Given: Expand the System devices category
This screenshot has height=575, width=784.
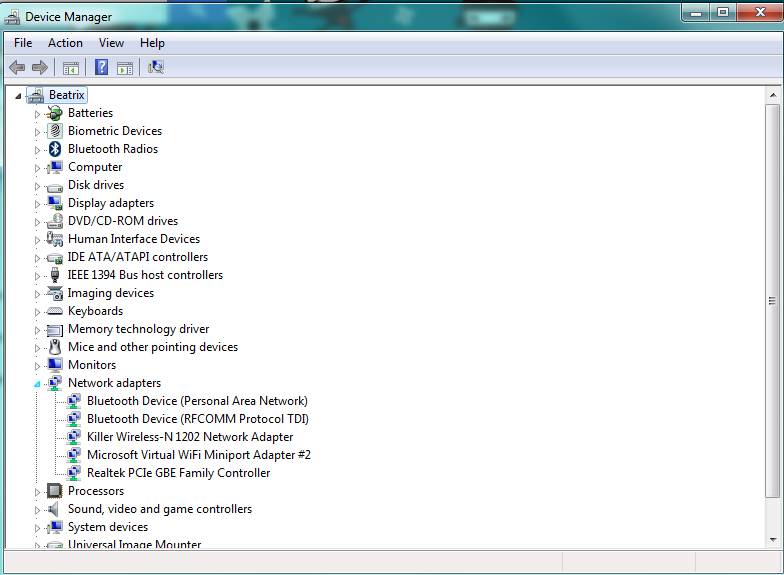Looking at the screenshot, I should click(x=37, y=528).
